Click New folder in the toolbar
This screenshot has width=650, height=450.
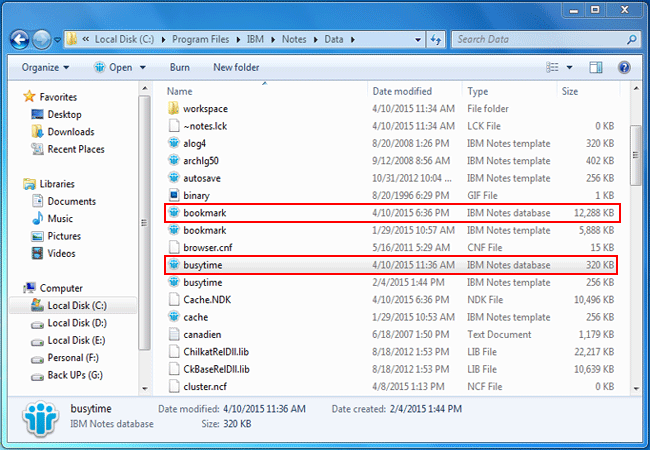coord(236,68)
